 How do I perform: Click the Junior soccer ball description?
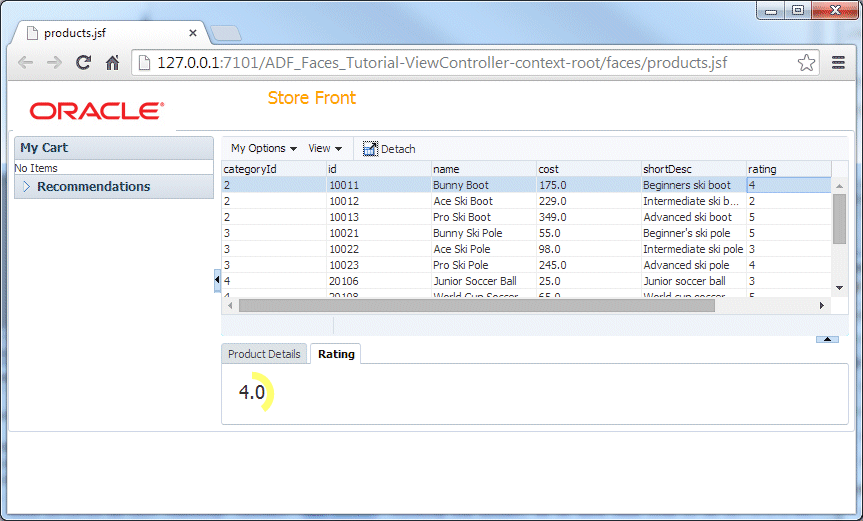693,281
